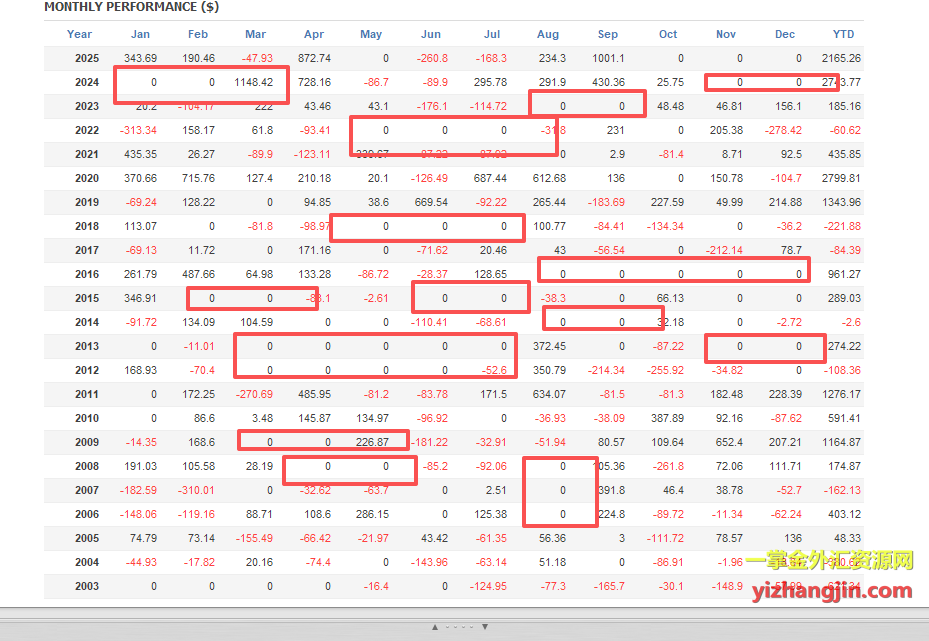Screen dimensions: 929x641
Task: Click the YTD column header
Action: point(843,34)
